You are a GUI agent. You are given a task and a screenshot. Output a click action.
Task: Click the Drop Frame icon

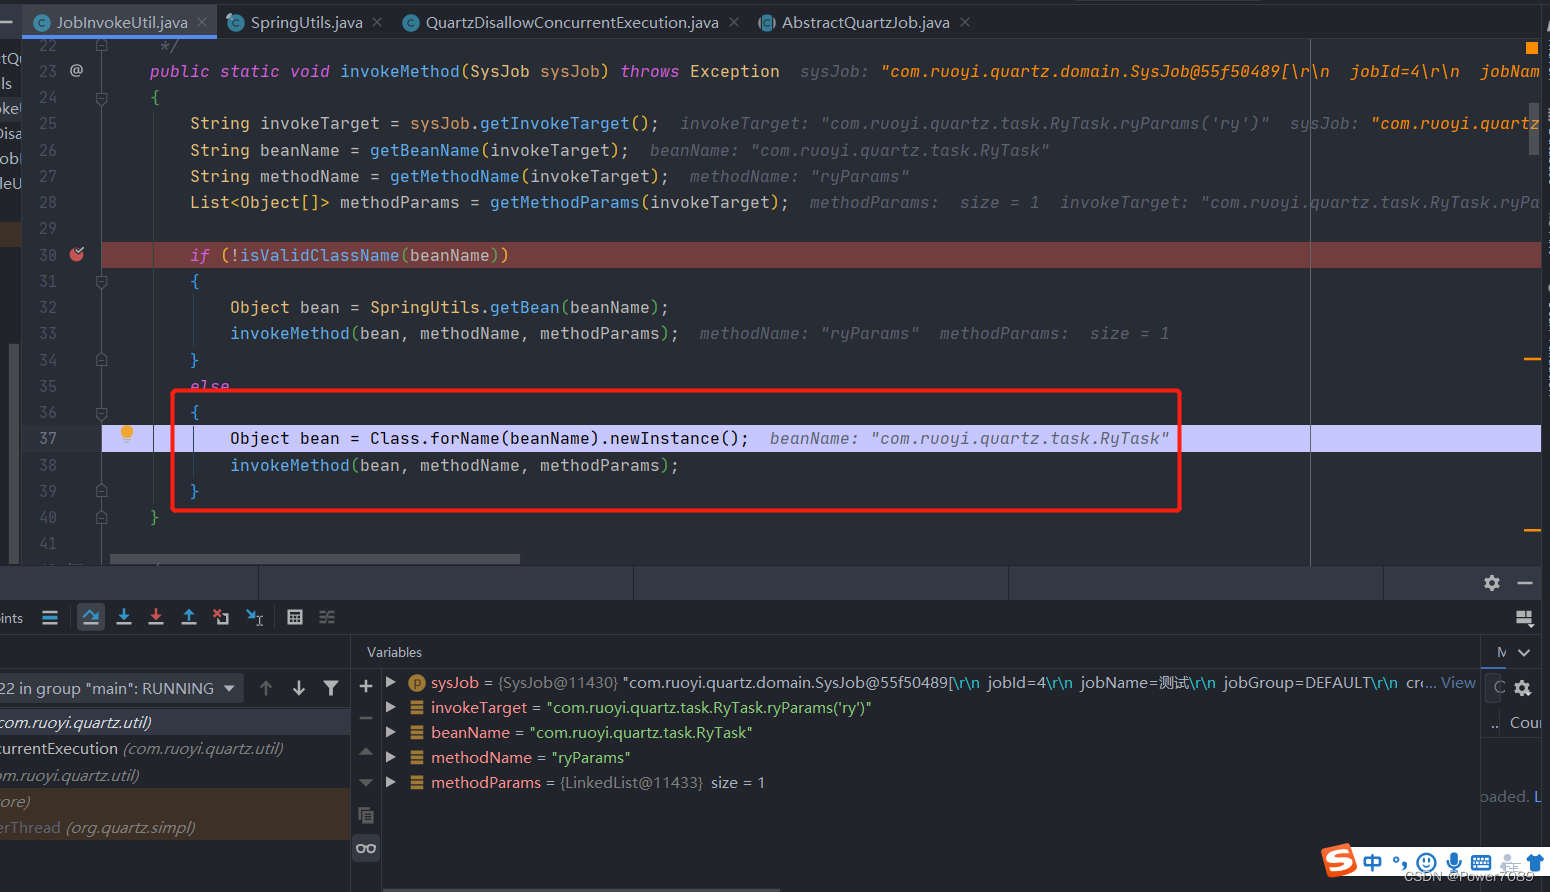(221, 618)
